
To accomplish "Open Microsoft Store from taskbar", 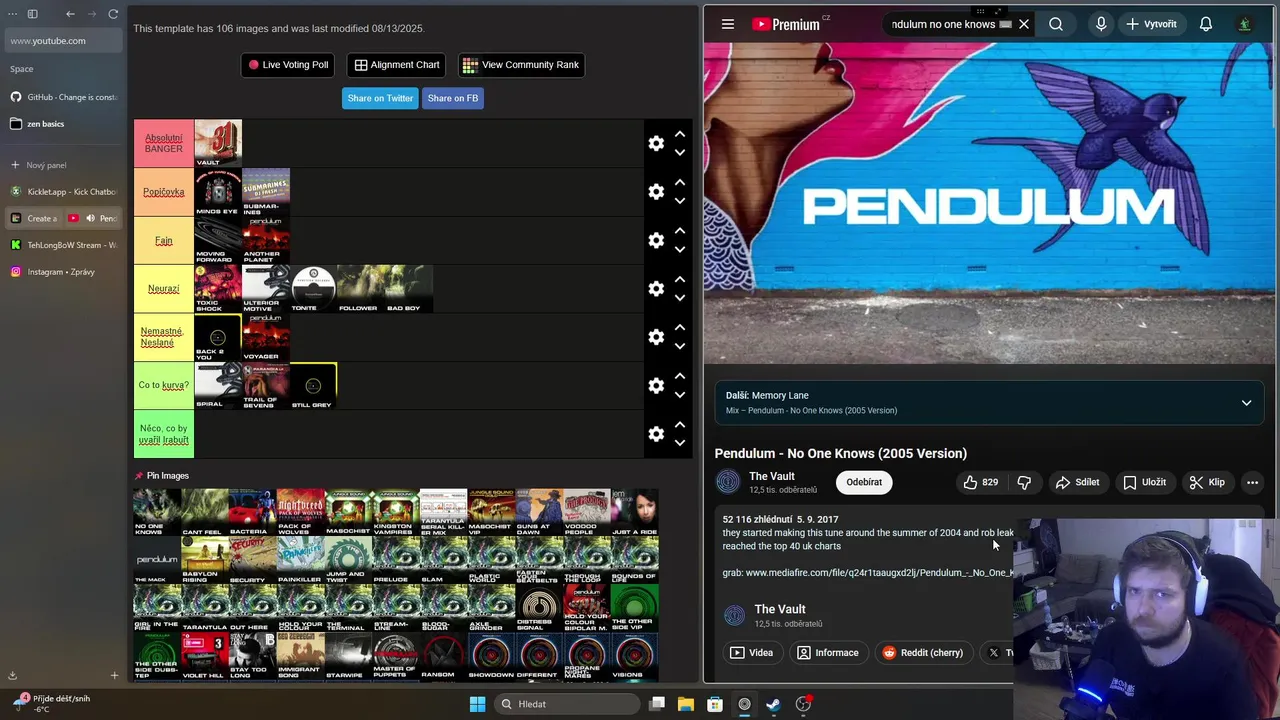I will [x=715, y=704].
